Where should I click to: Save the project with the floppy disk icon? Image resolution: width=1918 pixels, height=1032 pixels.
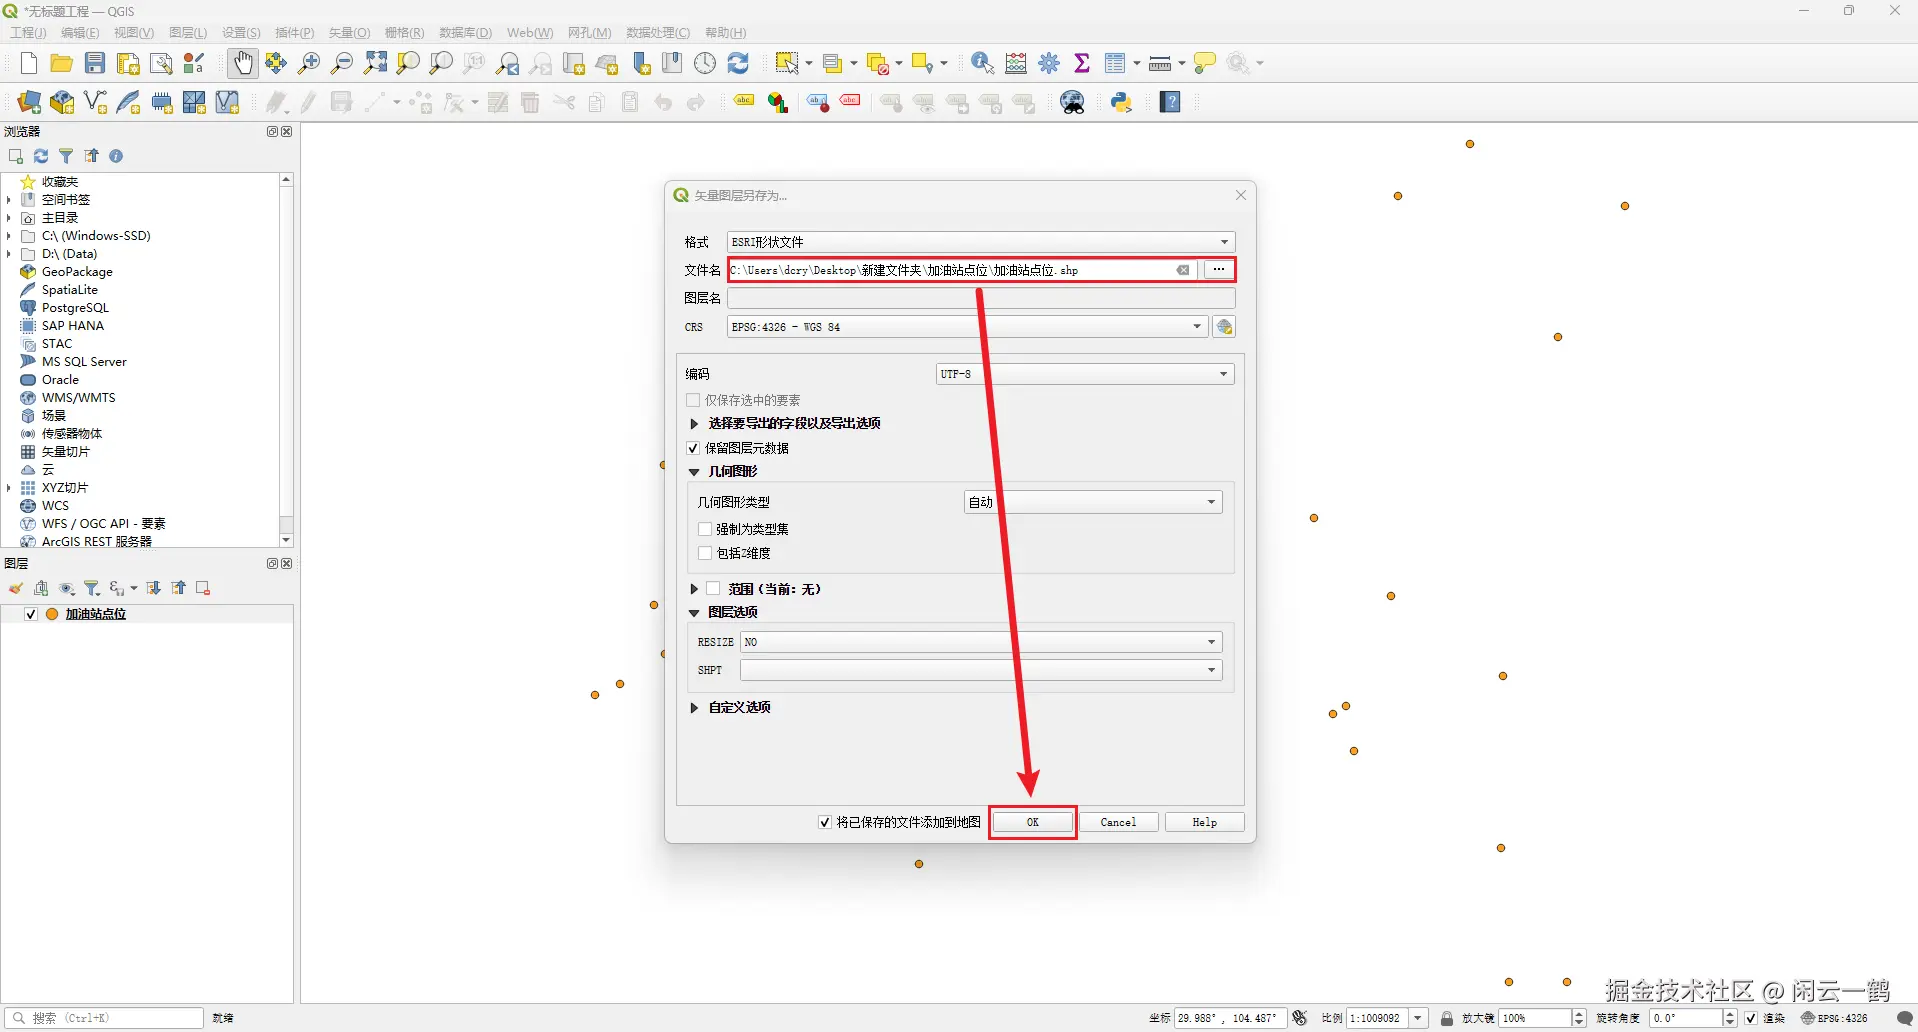(x=95, y=64)
